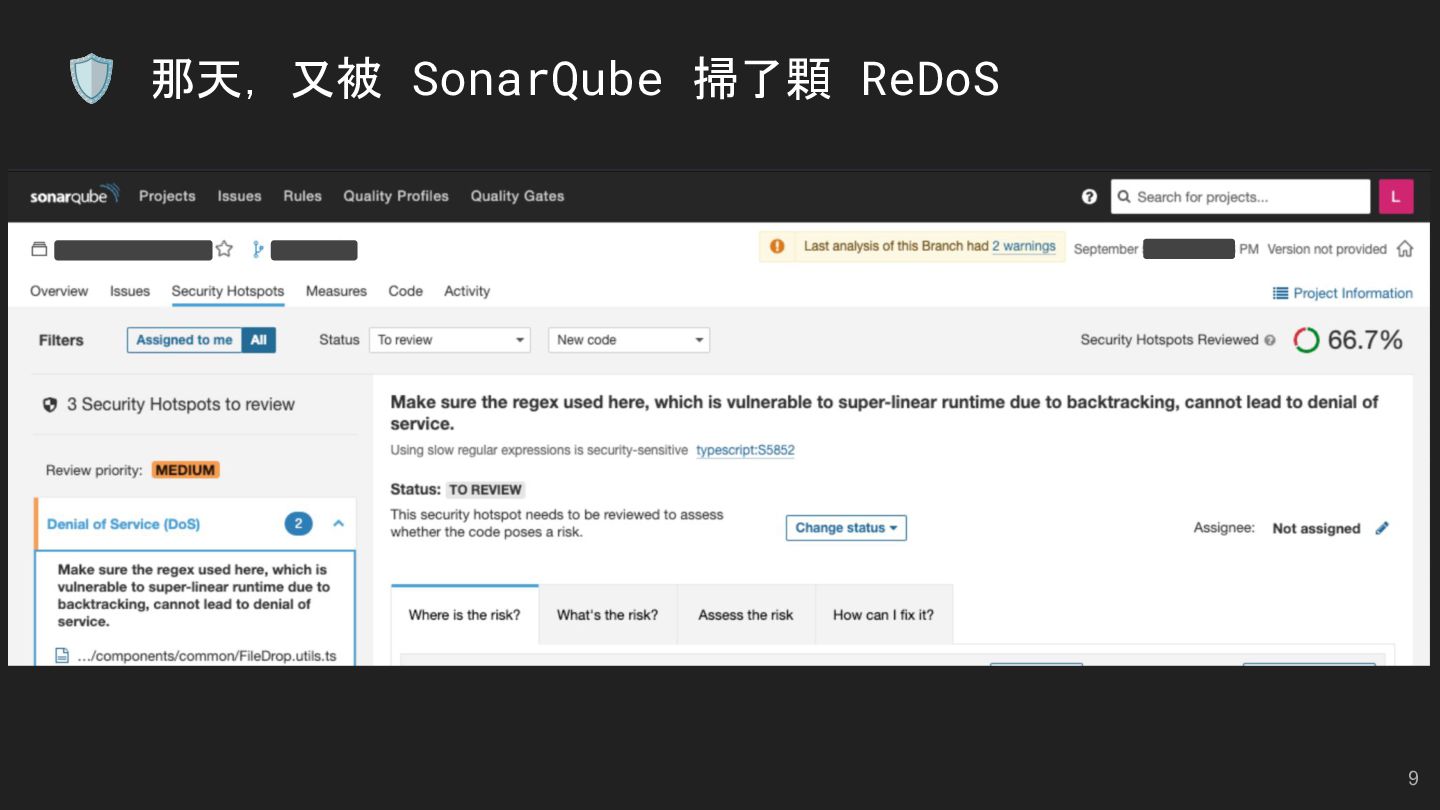Click the DoS count badge 2
1440x810 pixels.
pyautogui.click(x=298, y=524)
